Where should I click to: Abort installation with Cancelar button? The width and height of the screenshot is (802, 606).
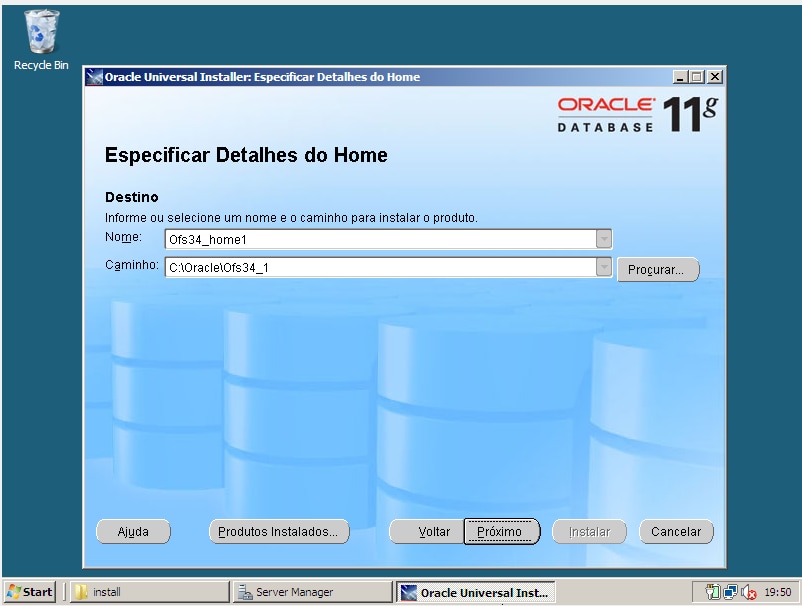click(676, 531)
